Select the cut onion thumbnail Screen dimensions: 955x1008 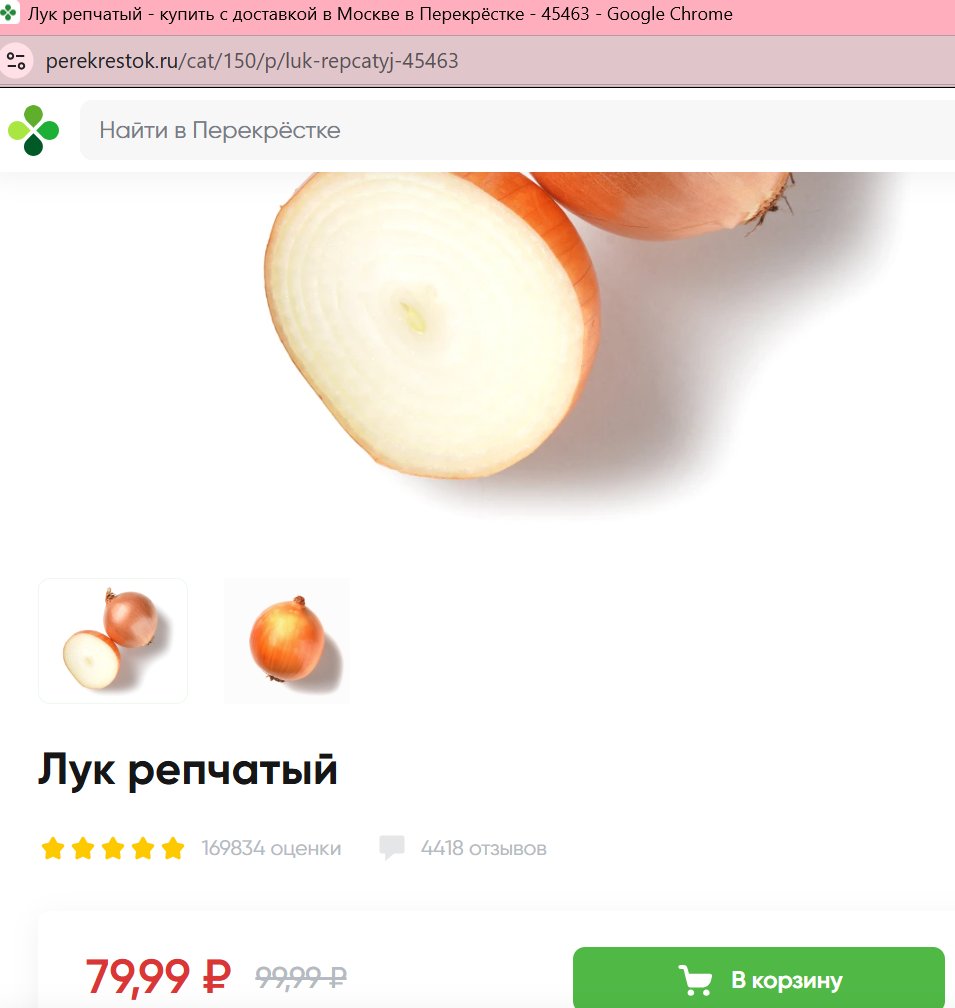point(113,640)
